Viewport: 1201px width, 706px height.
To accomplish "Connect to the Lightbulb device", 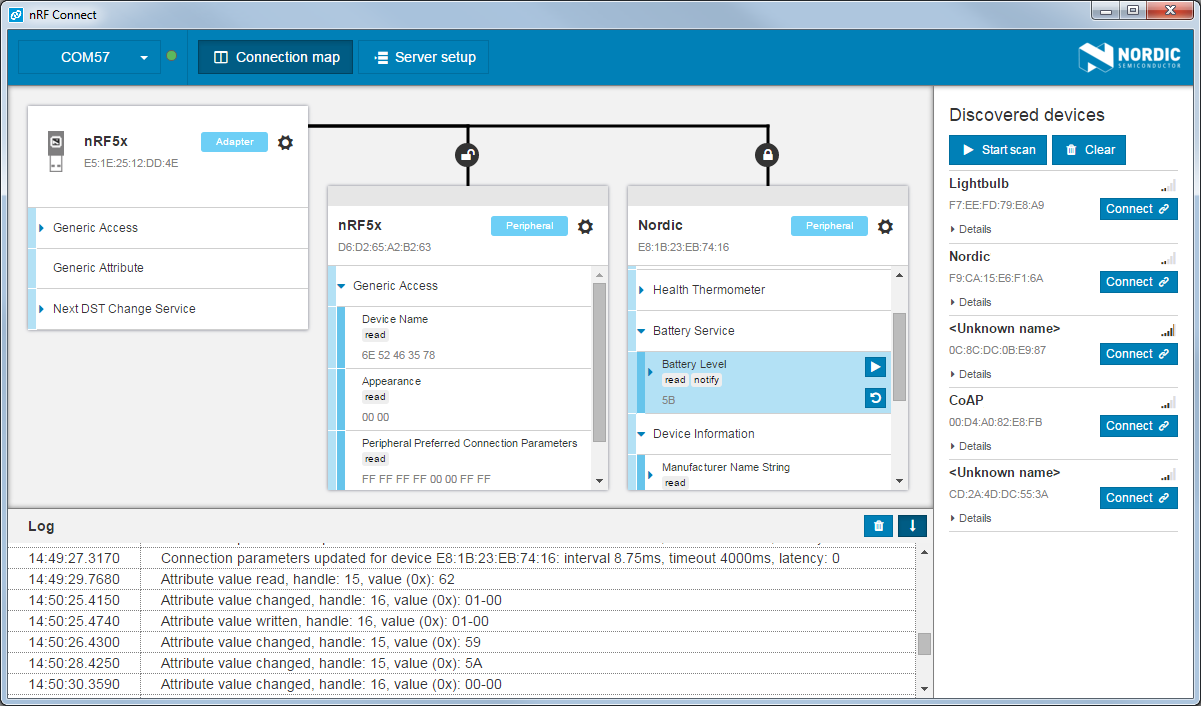I will click(x=1139, y=209).
